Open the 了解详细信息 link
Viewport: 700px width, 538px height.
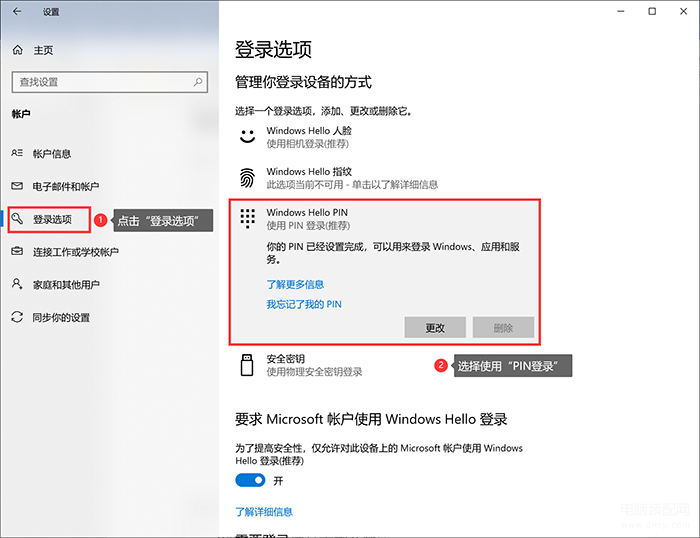(264, 512)
